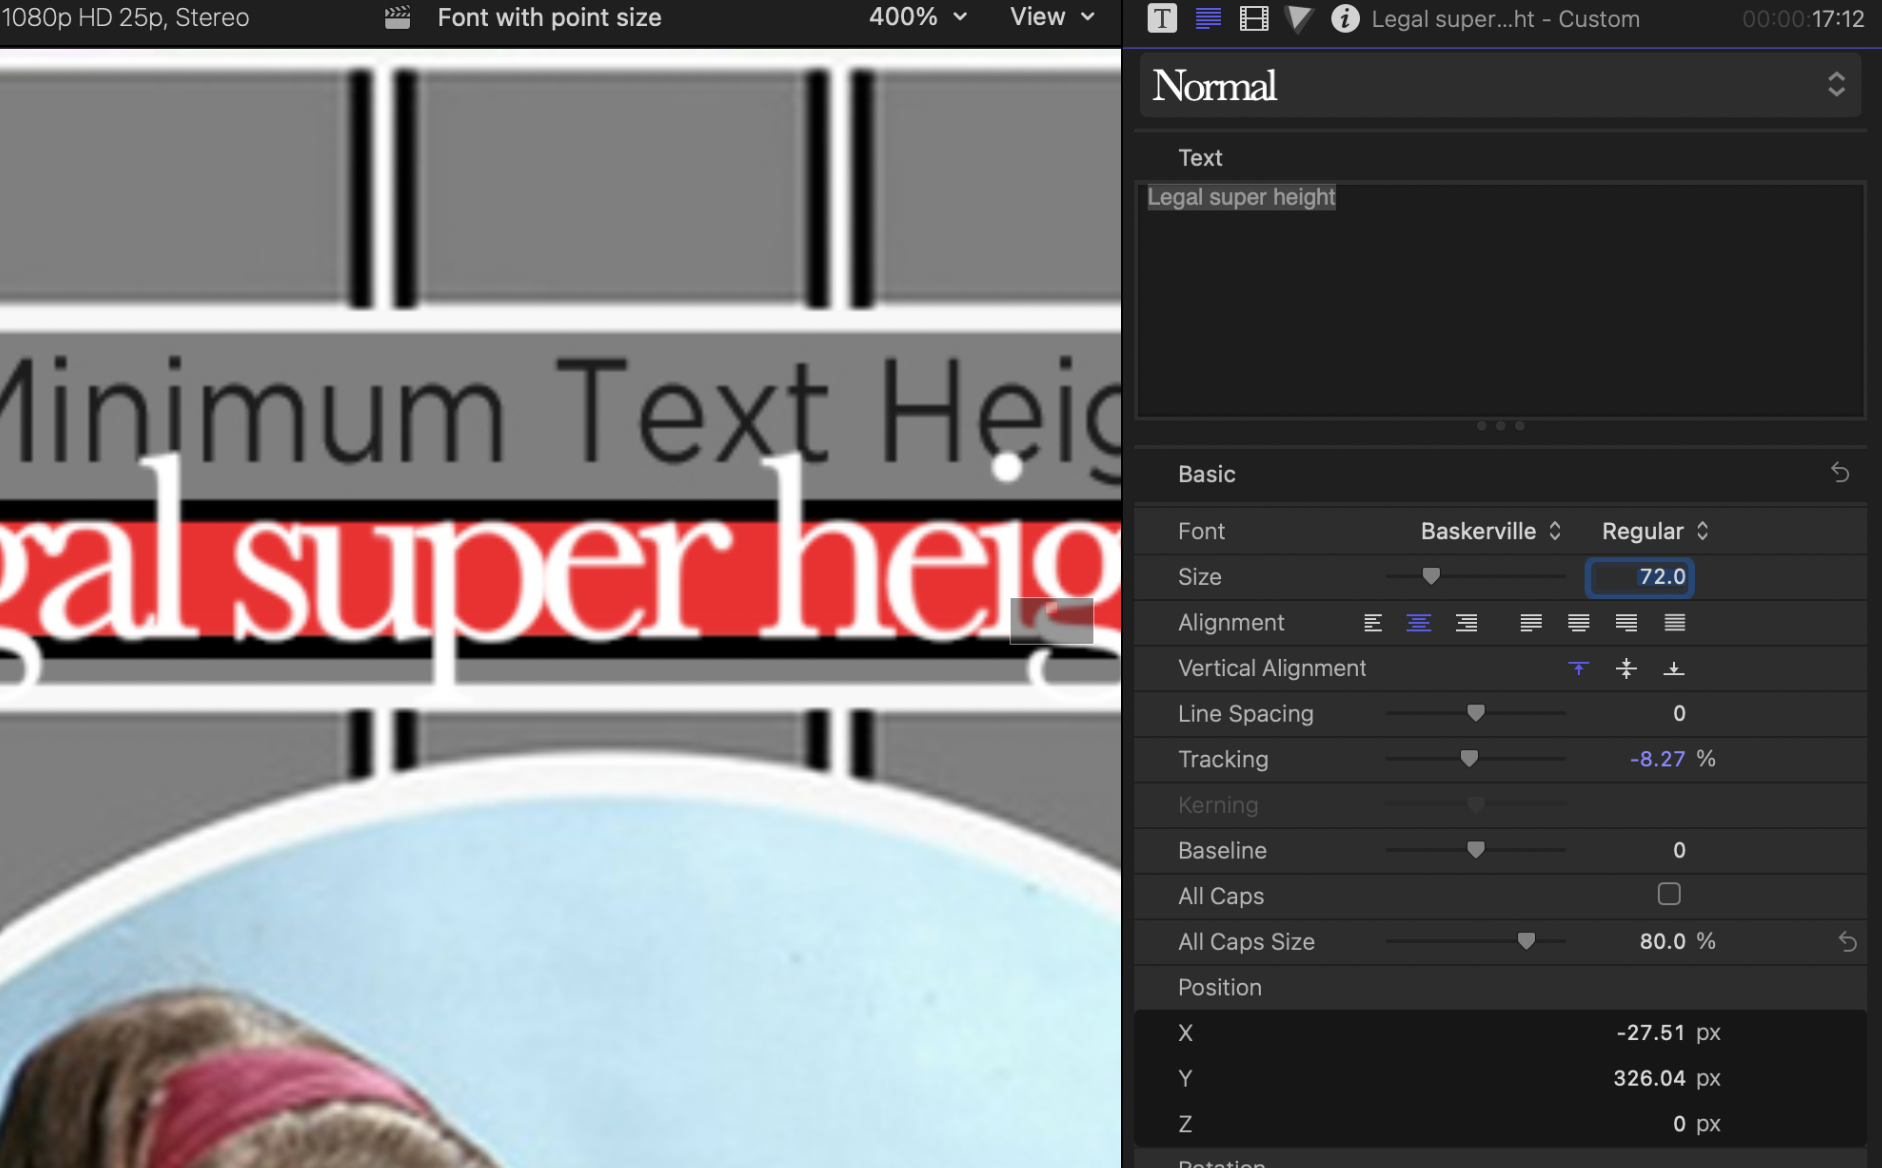This screenshot has width=1882, height=1168.
Task: Click the Font with point size title
Action: coord(549,17)
